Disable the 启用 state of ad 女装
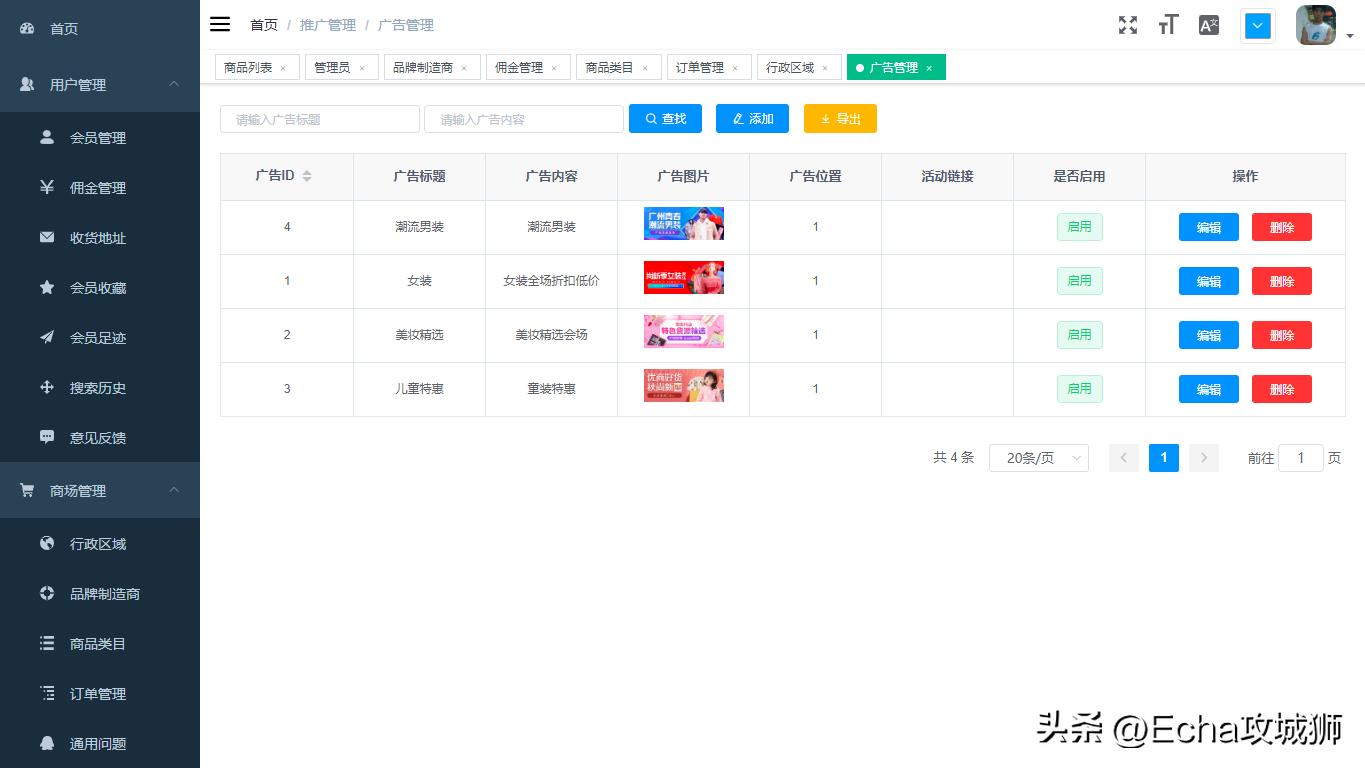This screenshot has height=768, width=1365. 1079,281
